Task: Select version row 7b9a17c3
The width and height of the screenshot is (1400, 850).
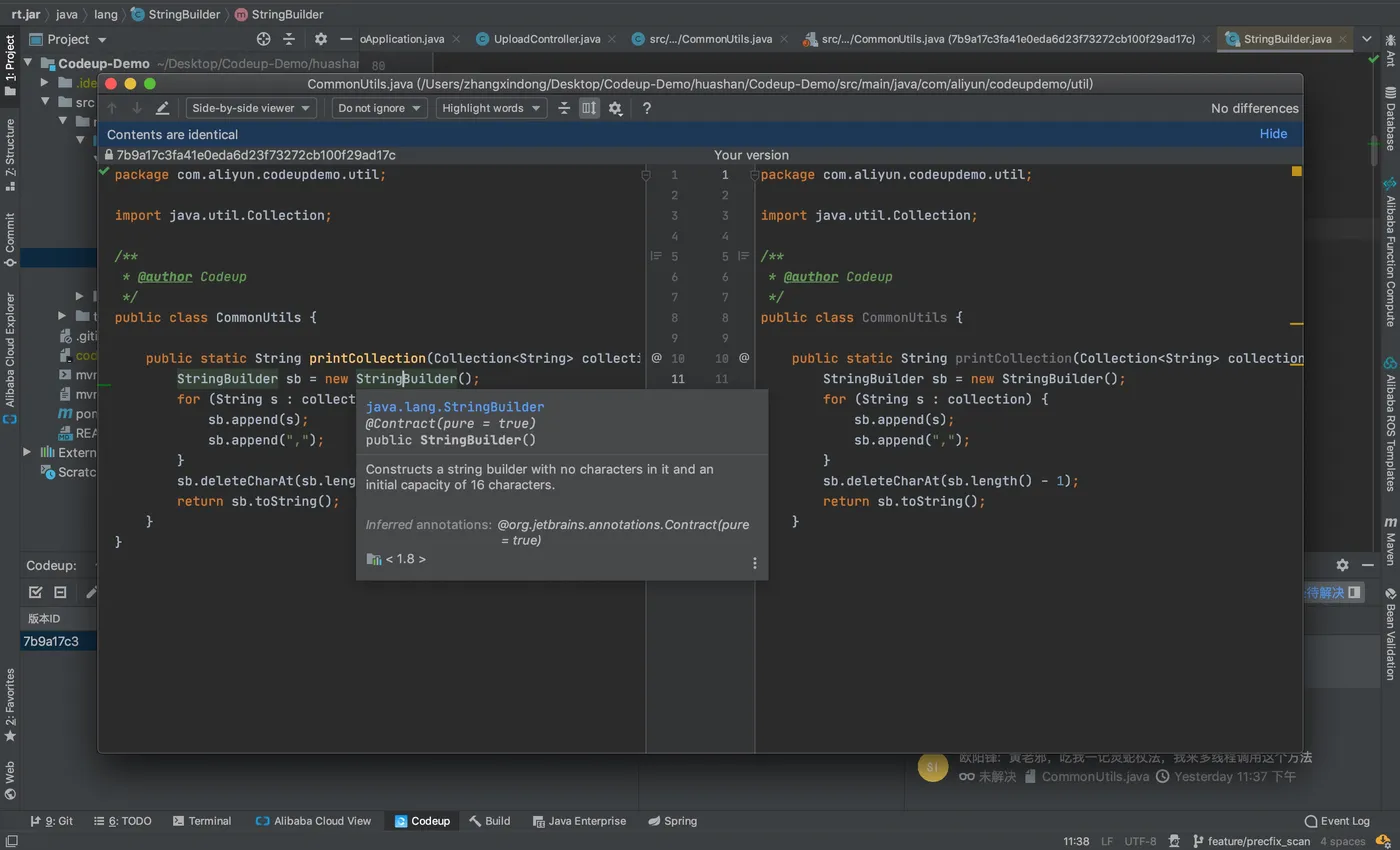Action: point(59,641)
